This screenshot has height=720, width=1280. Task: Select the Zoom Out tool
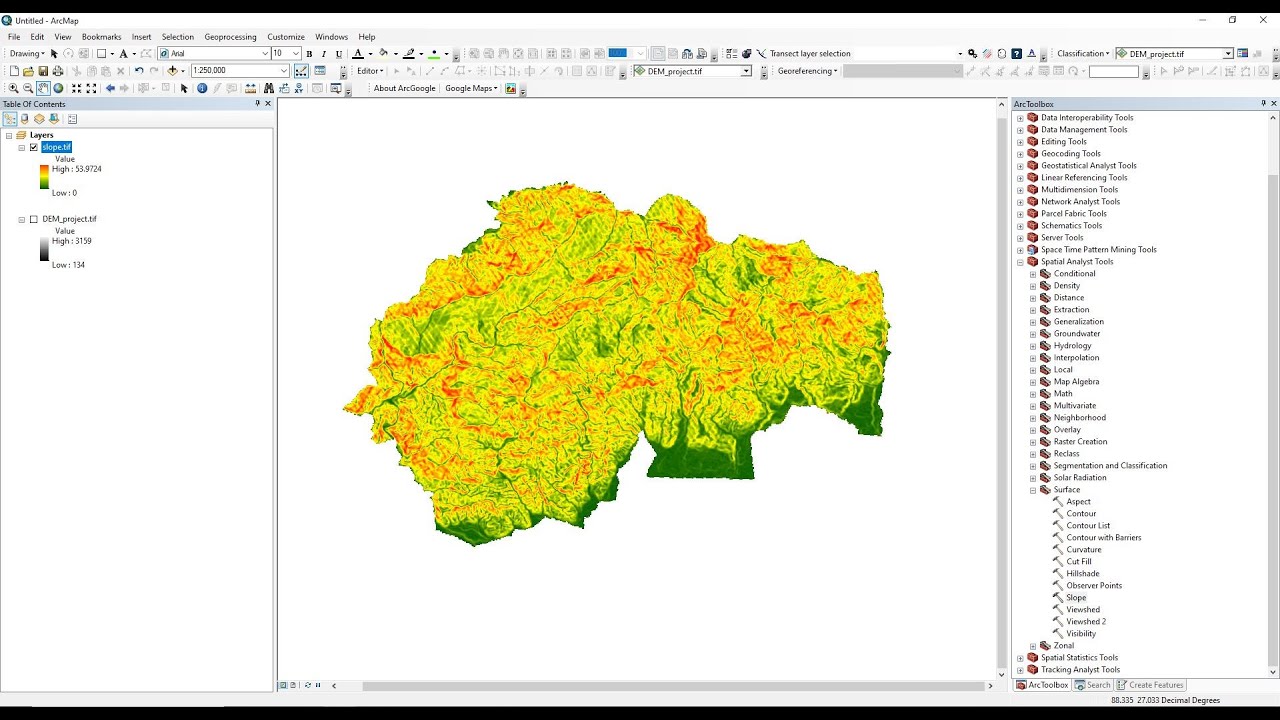pyautogui.click(x=28, y=88)
